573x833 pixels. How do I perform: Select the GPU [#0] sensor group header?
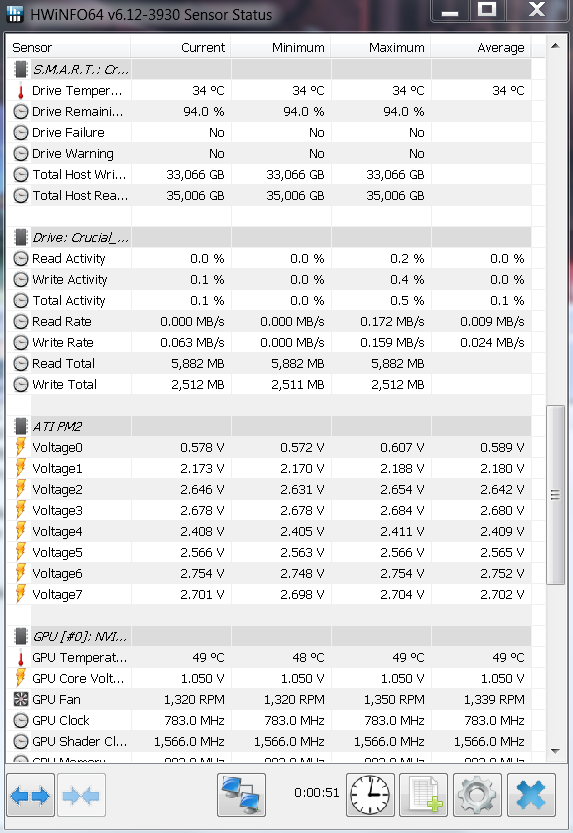[269, 636]
